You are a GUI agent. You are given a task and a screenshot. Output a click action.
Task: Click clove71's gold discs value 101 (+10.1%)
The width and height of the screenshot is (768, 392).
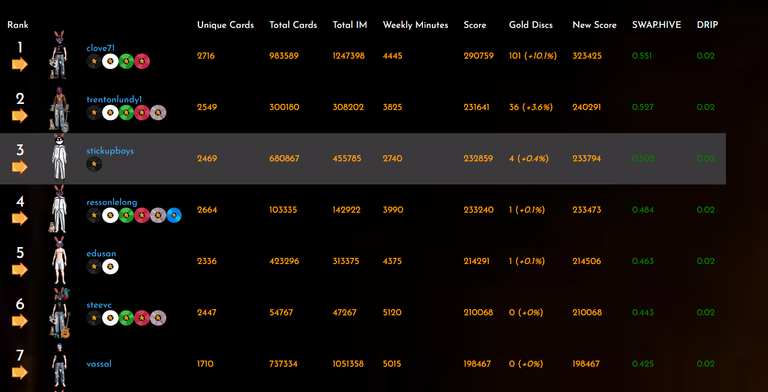pos(533,56)
